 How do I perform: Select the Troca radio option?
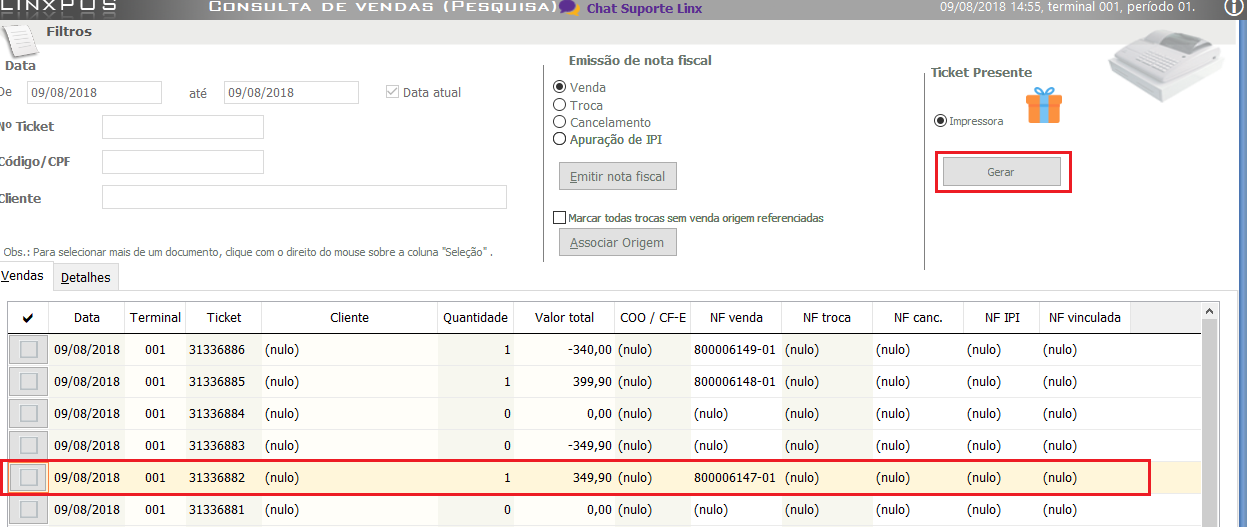(x=560, y=105)
